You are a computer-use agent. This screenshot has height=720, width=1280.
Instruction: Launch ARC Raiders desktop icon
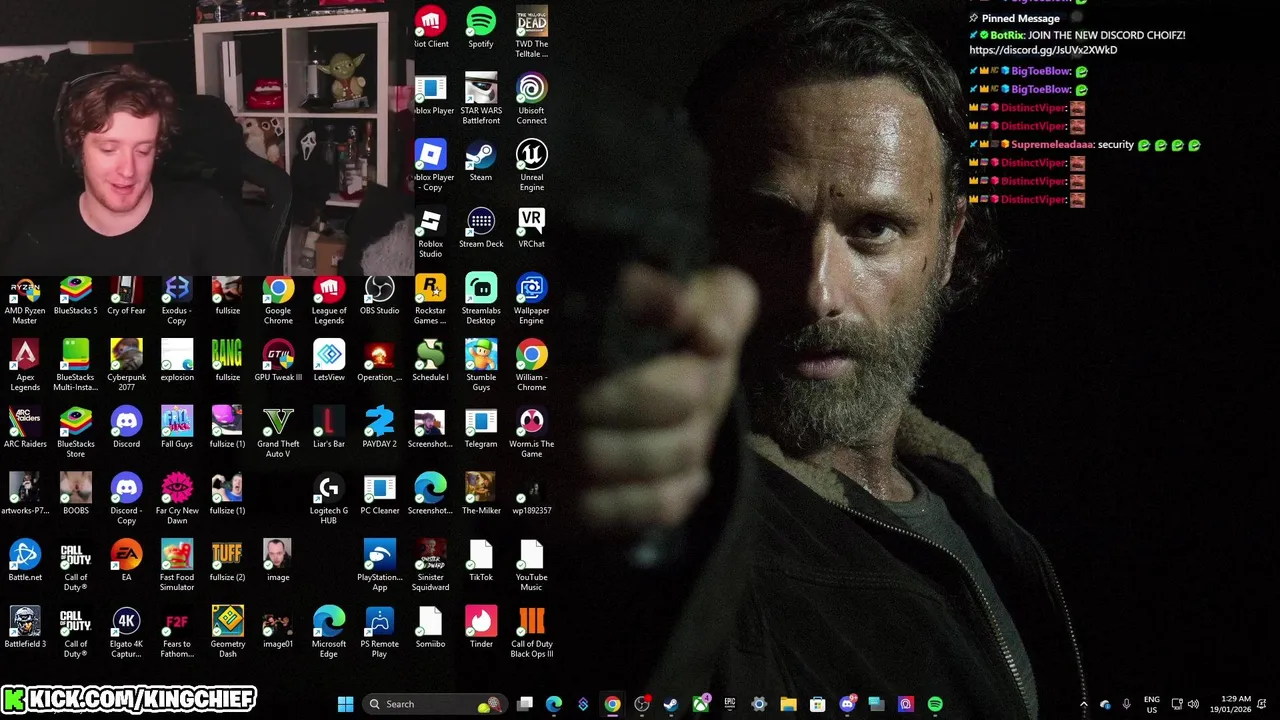[25, 427]
